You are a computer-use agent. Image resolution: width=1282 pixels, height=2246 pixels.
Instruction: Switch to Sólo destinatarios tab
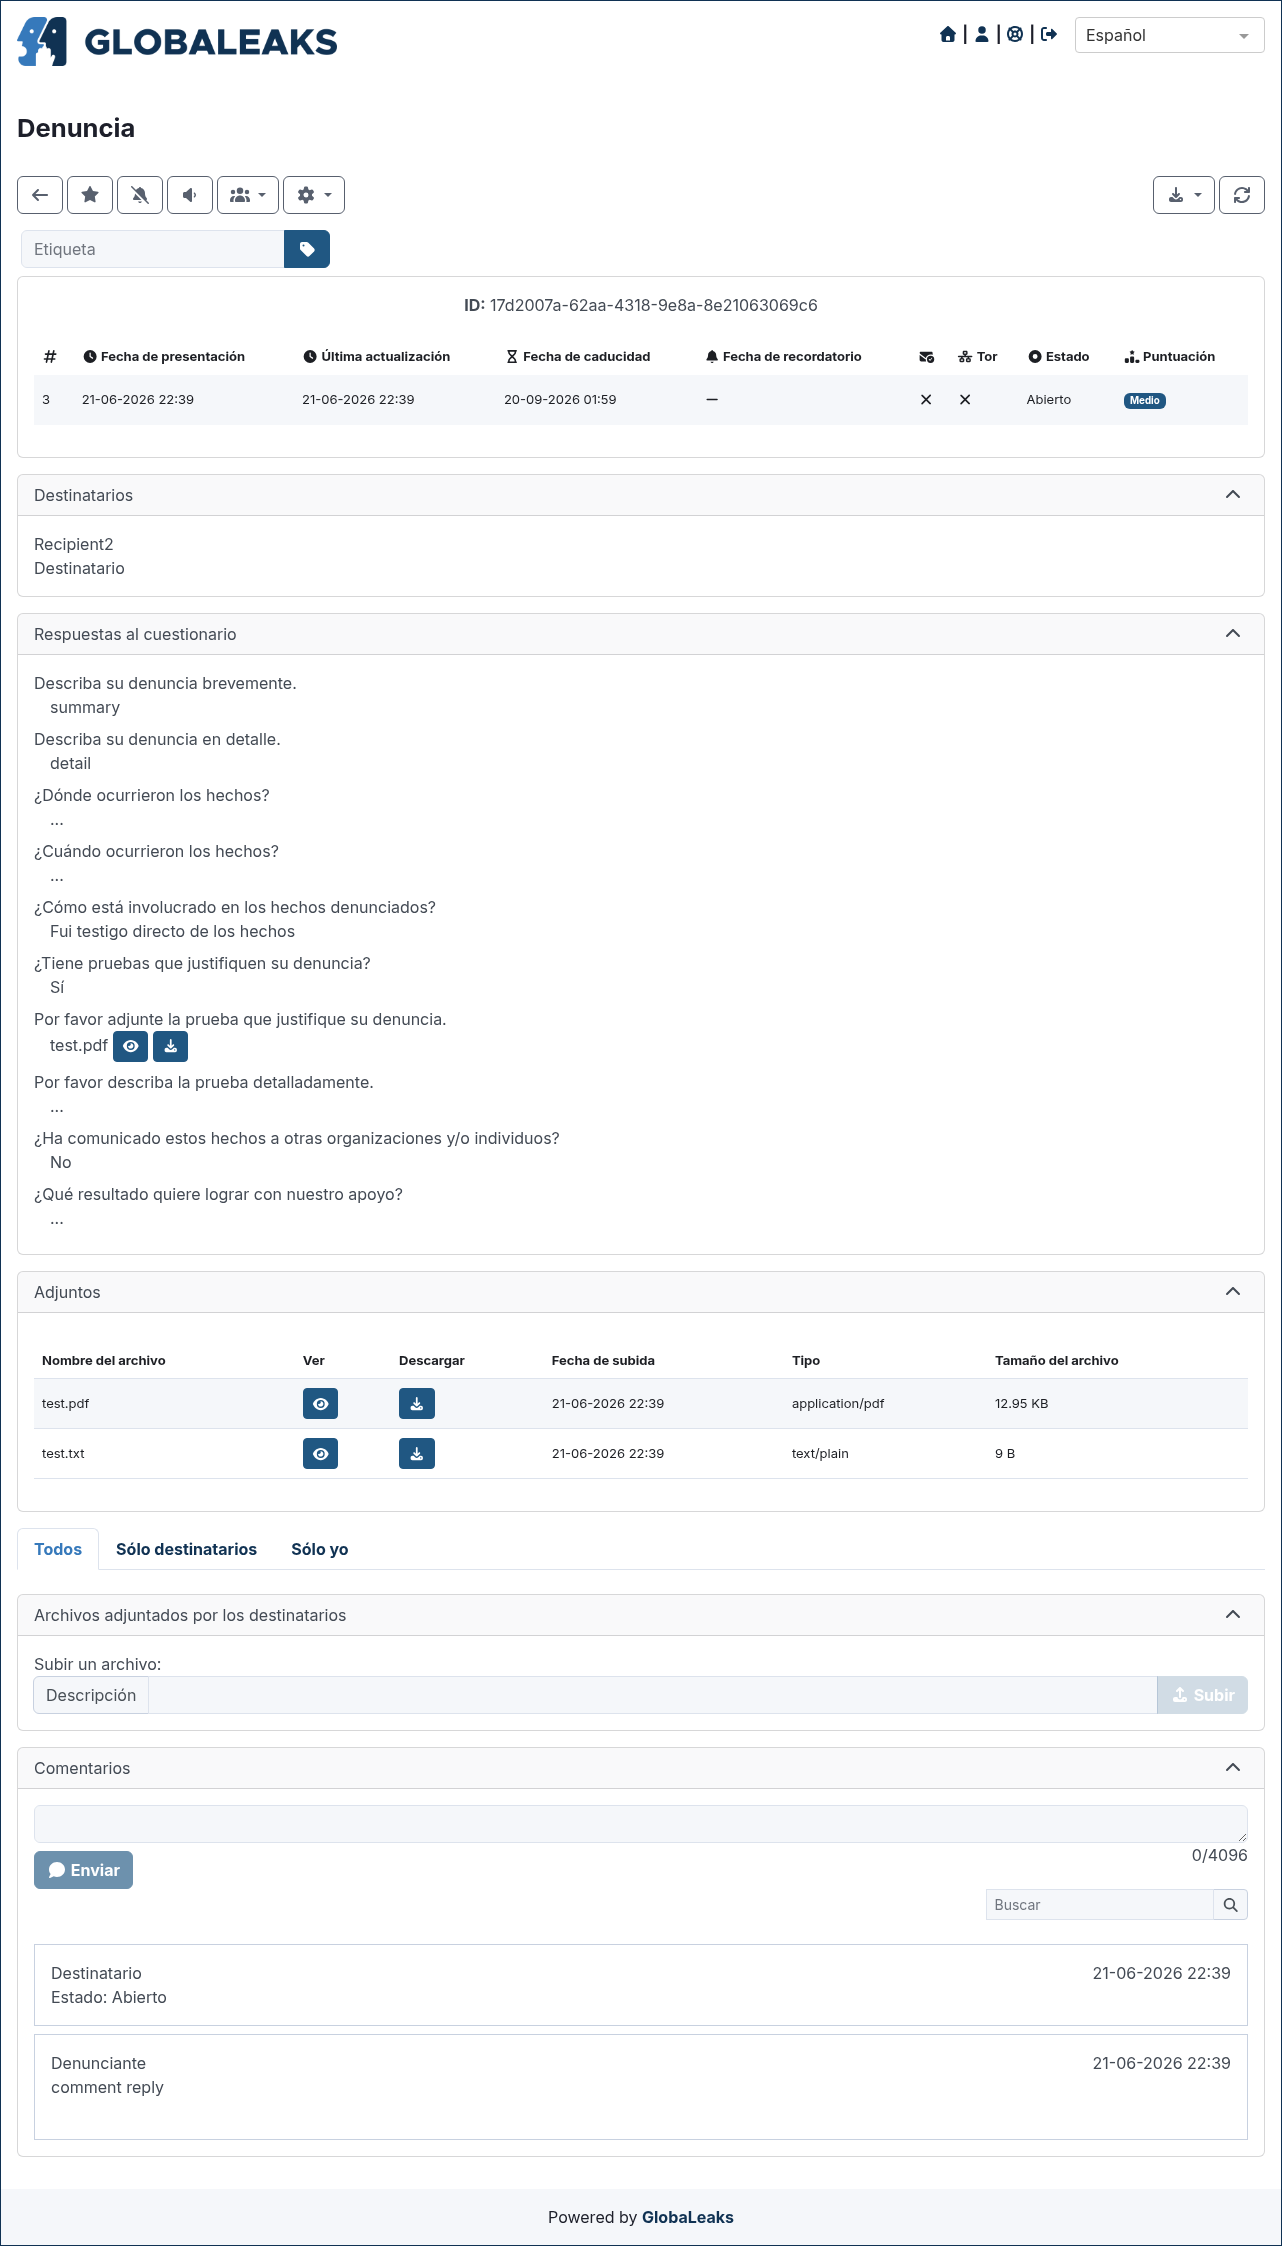(x=186, y=1549)
